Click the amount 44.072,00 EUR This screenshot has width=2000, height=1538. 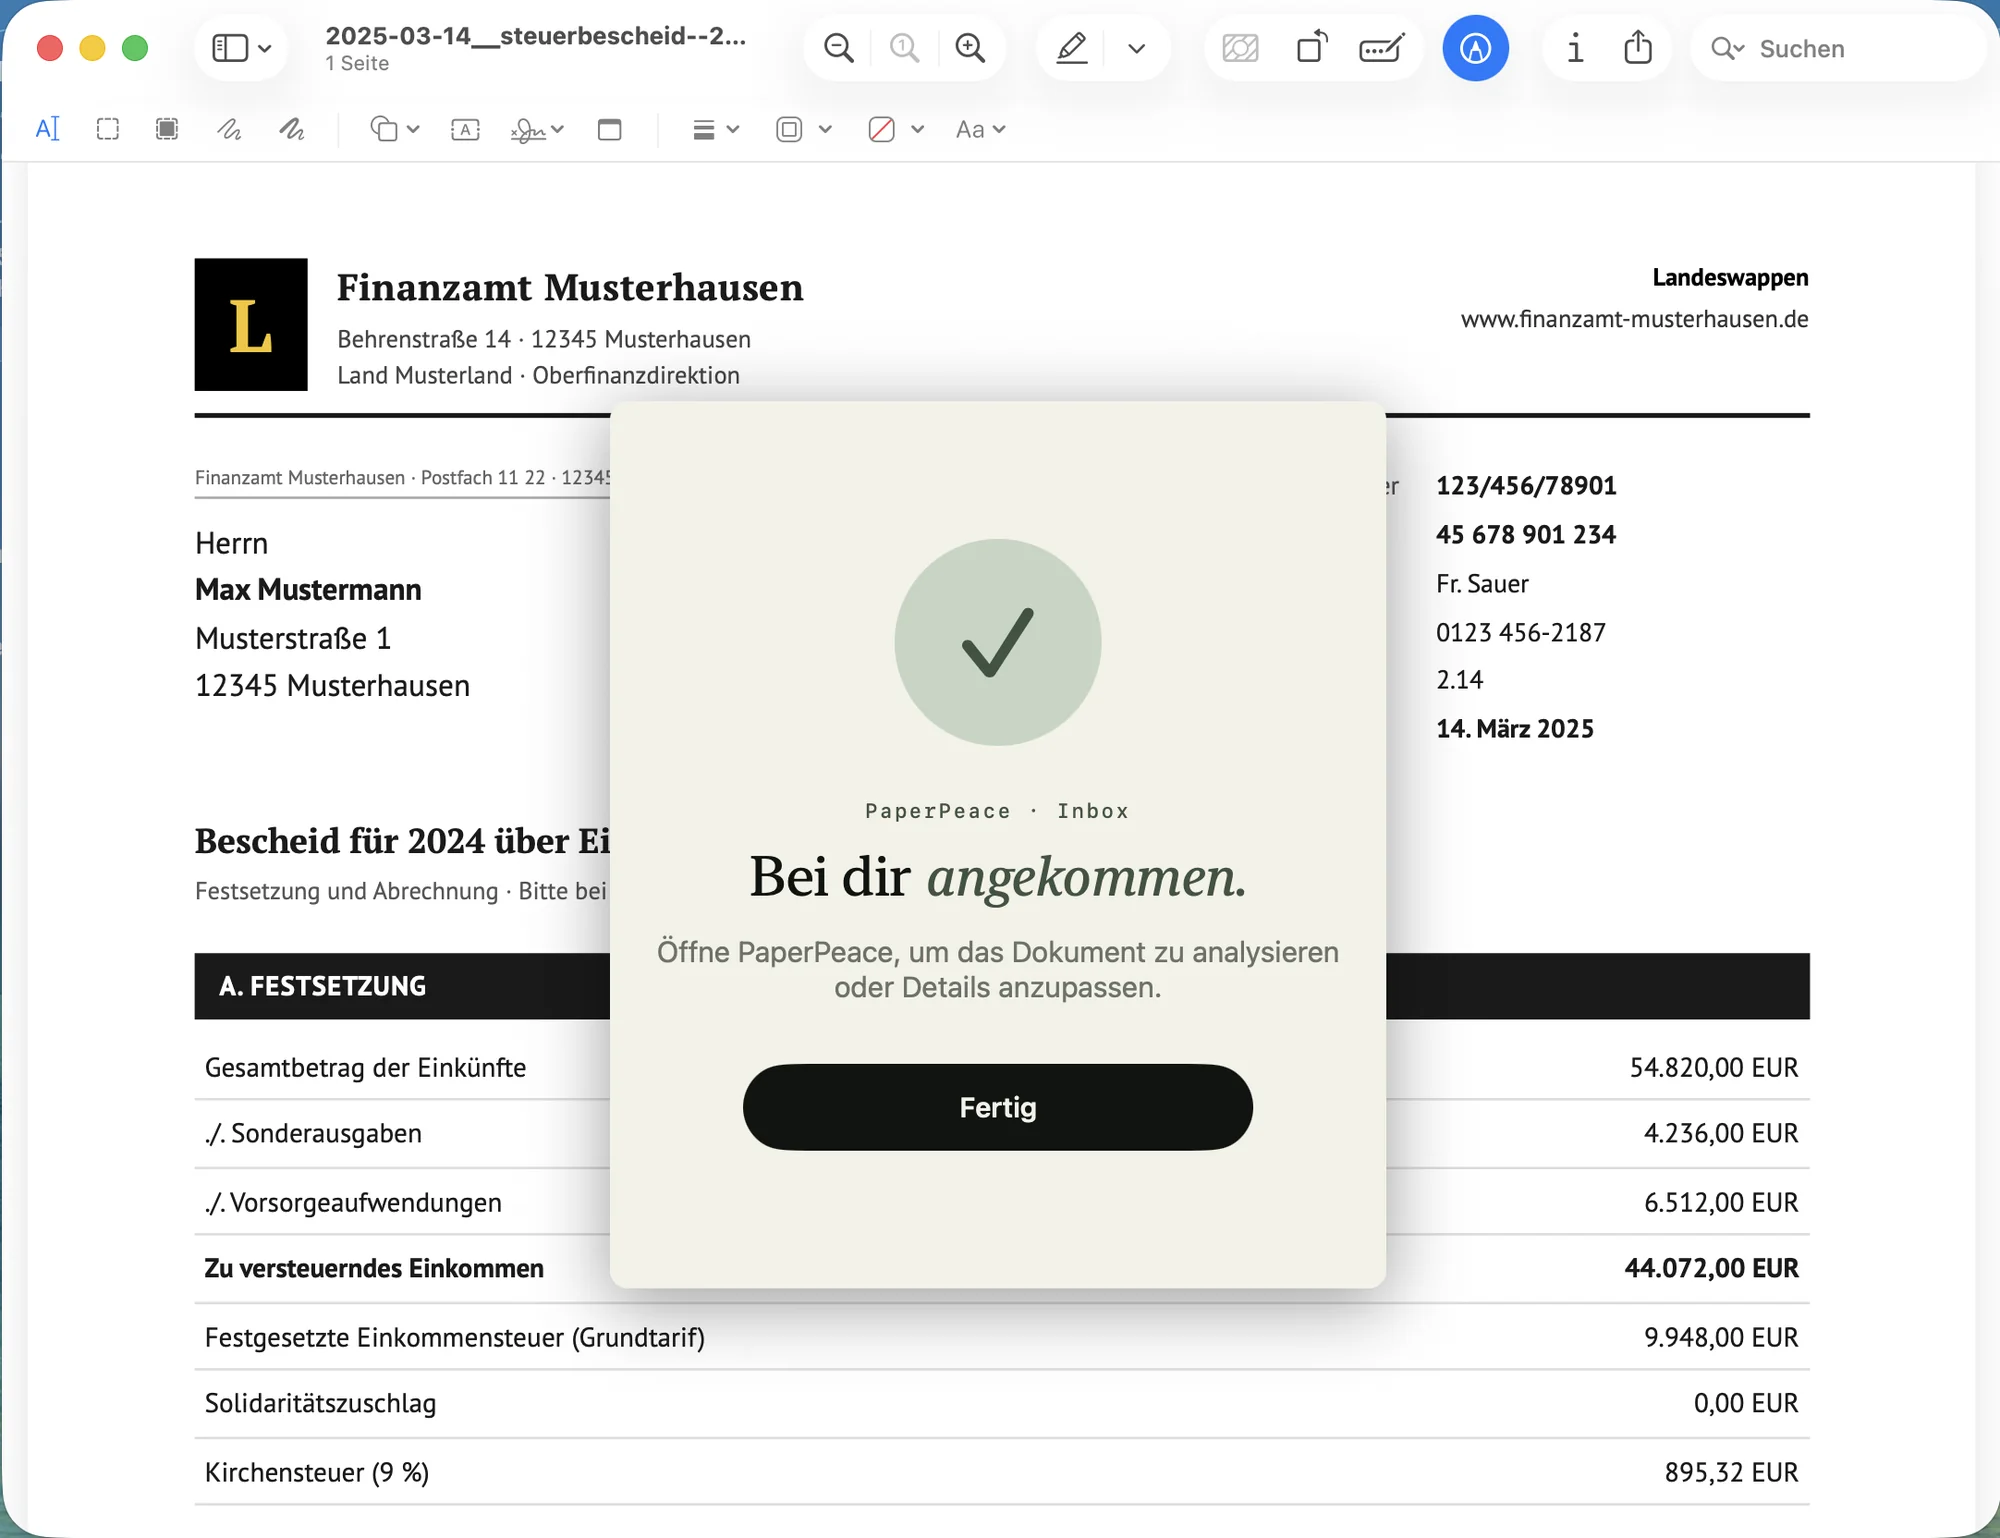(x=1711, y=1268)
